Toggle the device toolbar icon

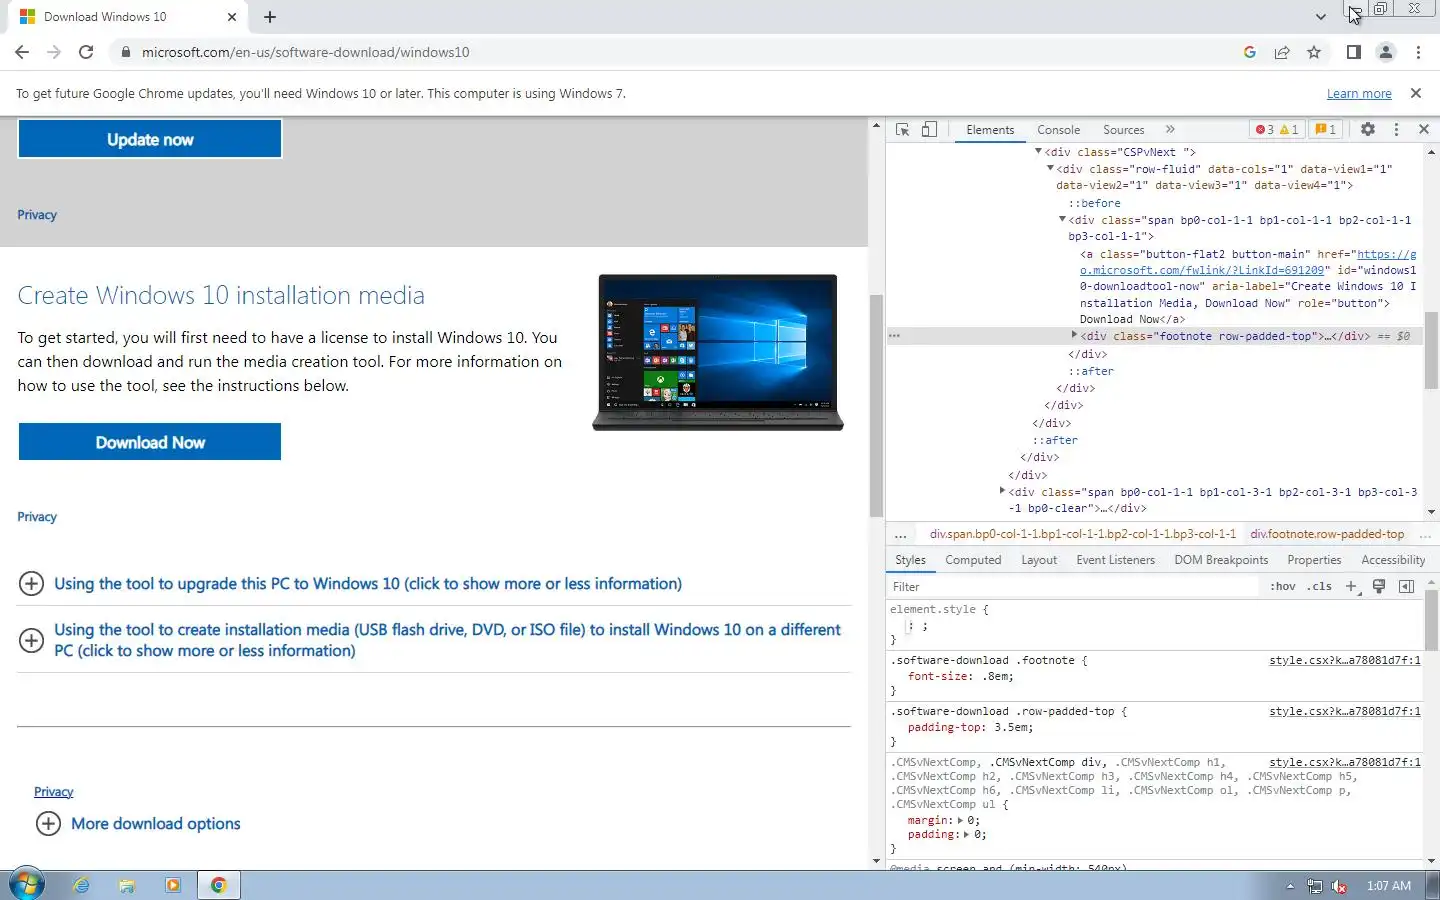tap(929, 130)
